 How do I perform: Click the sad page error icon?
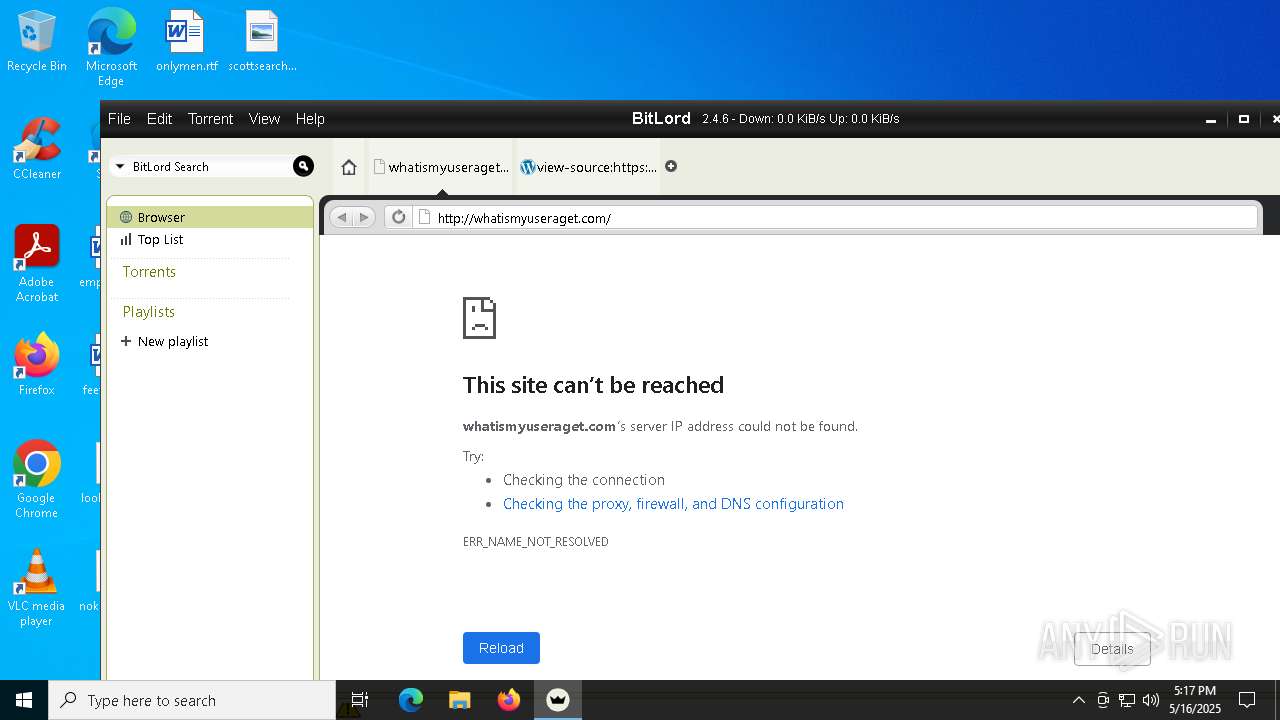click(479, 318)
